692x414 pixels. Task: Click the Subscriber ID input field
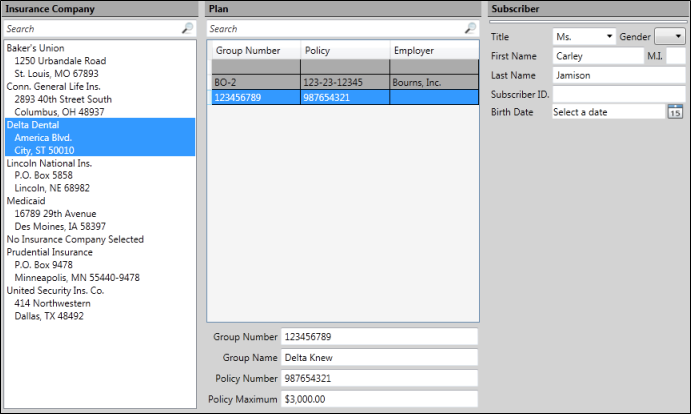[619, 94]
